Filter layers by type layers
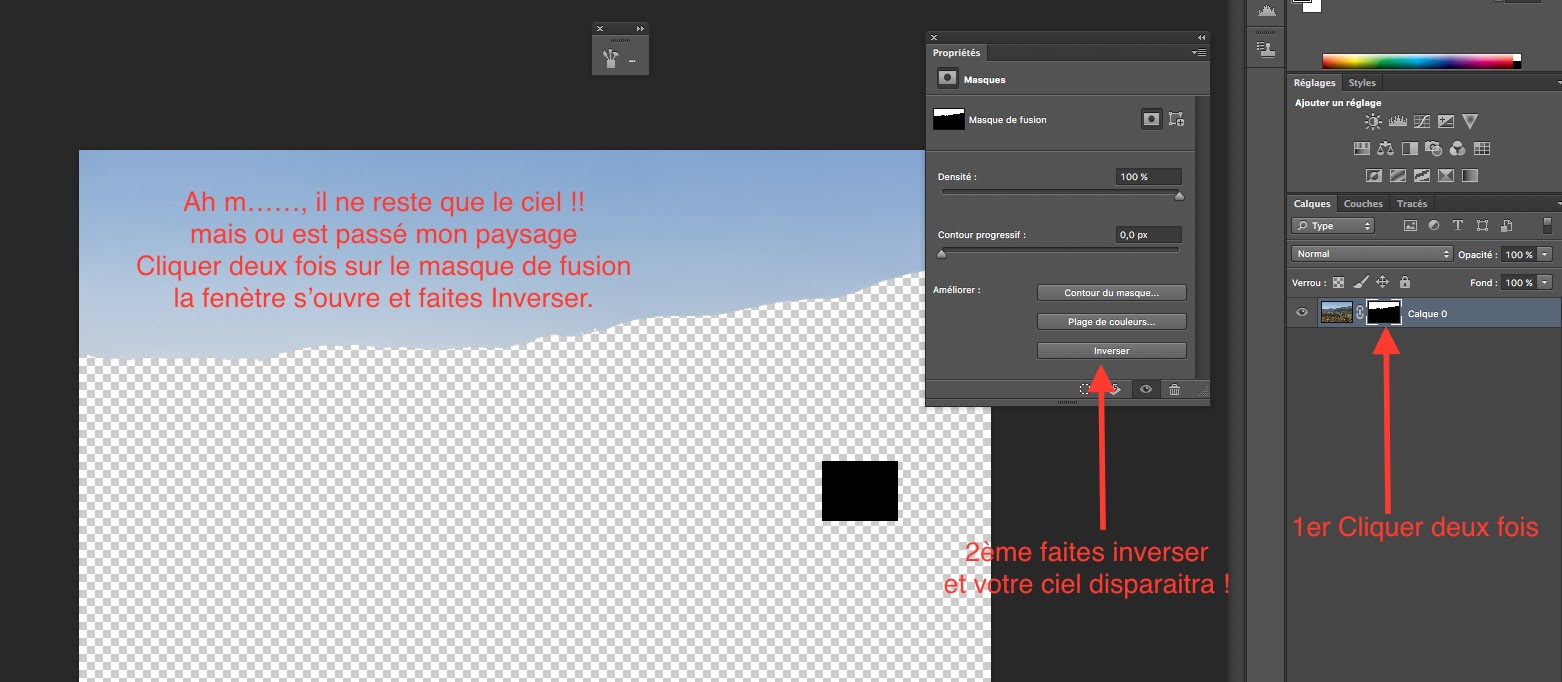 [1458, 226]
